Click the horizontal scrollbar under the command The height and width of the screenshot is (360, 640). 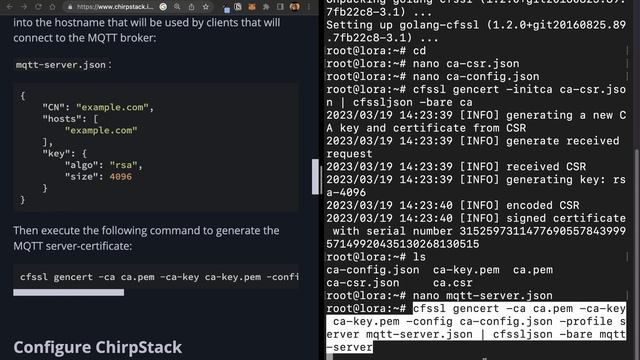(x=69, y=292)
